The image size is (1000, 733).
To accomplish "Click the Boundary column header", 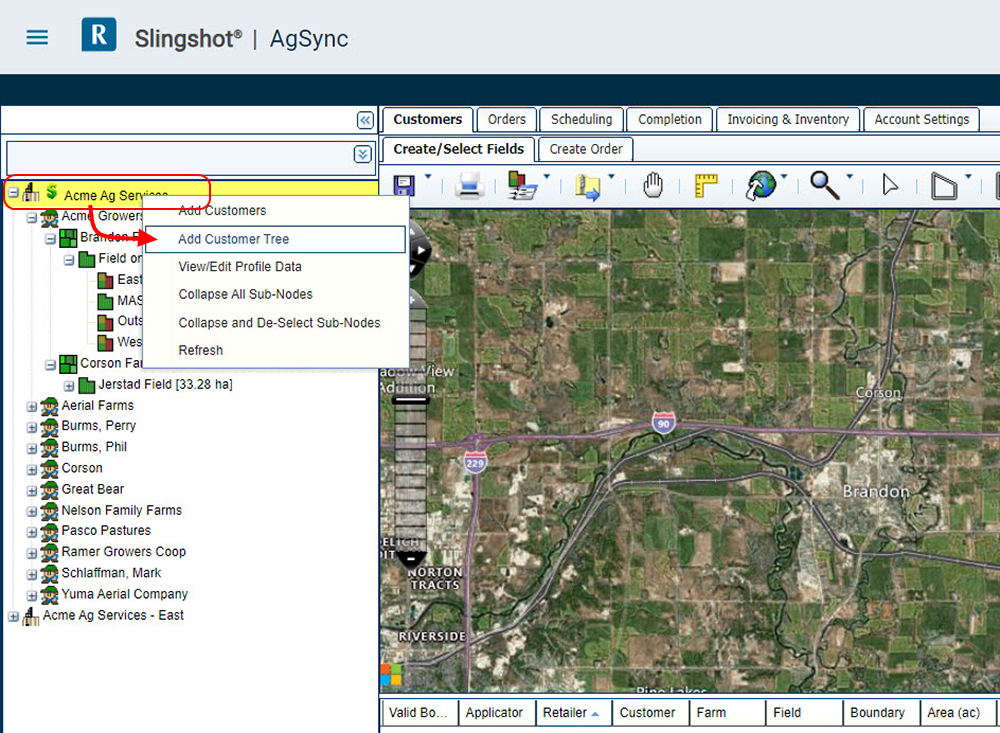I will pyautogui.click(x=881, y=713).
